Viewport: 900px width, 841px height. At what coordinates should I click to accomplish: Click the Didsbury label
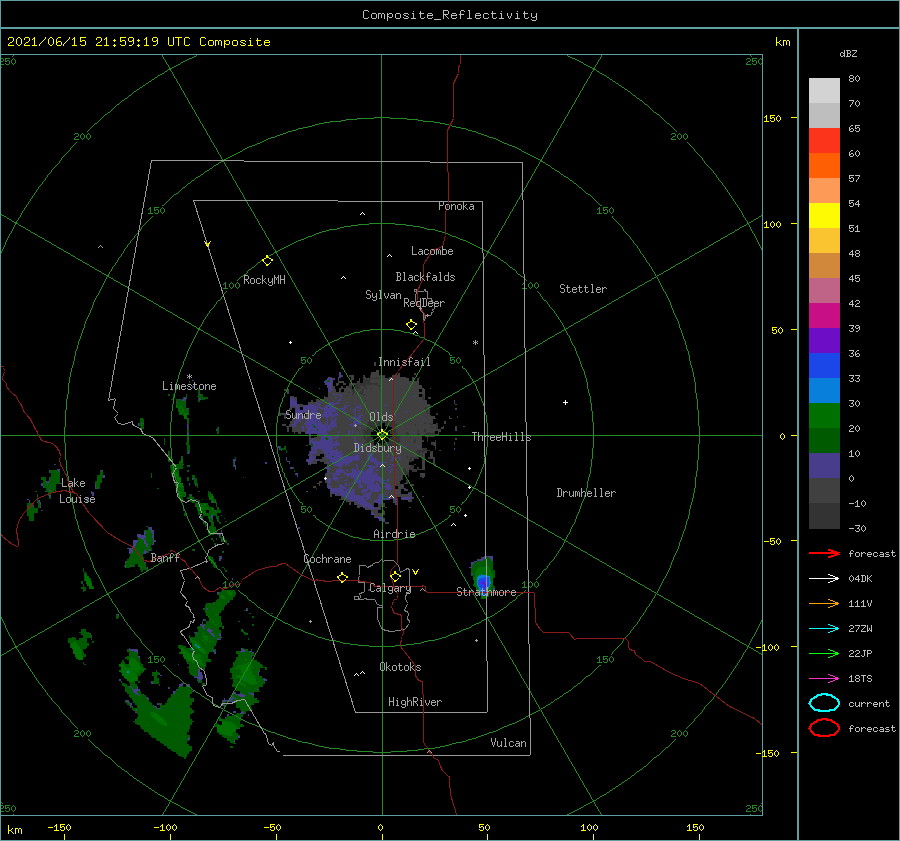pyautogui.click(x=378, y=448)
